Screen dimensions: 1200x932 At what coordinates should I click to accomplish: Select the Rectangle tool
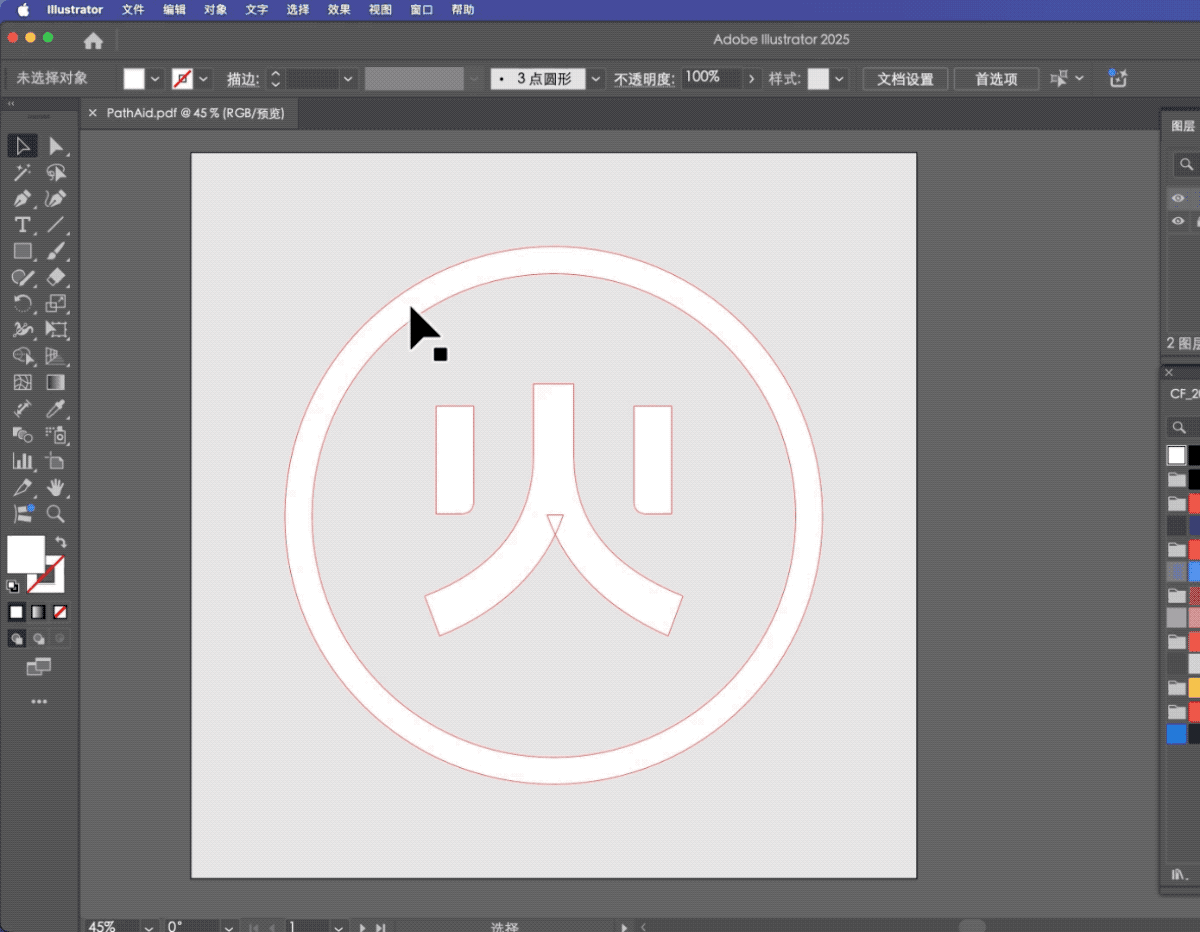(22, 251)
